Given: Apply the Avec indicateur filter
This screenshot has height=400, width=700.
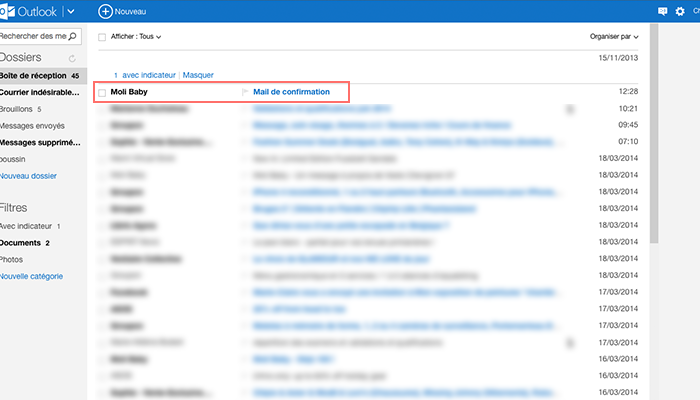Looking at the screenshot, I should 30,226.
